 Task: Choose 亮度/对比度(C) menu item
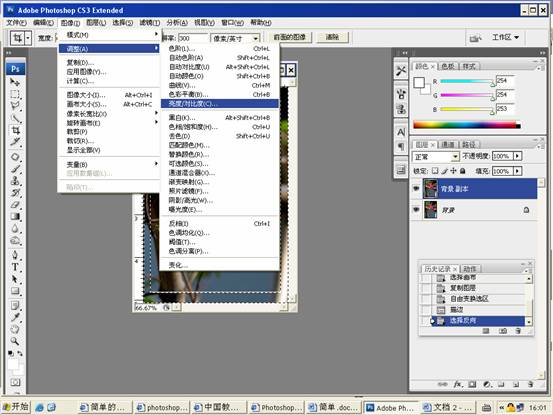click(219, 104)
